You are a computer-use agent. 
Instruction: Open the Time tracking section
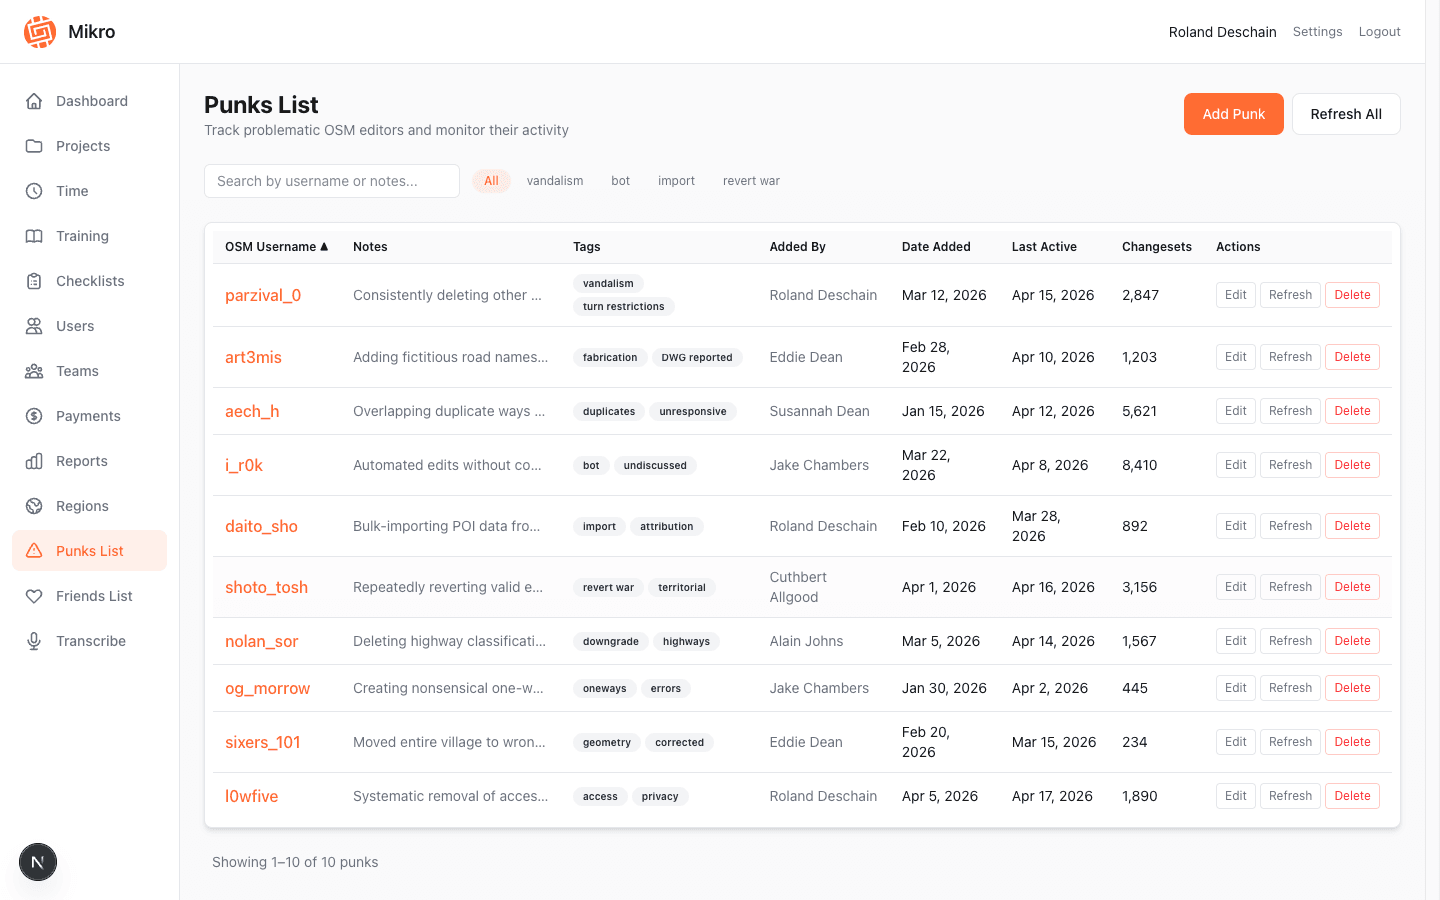(x=34, y=191)
